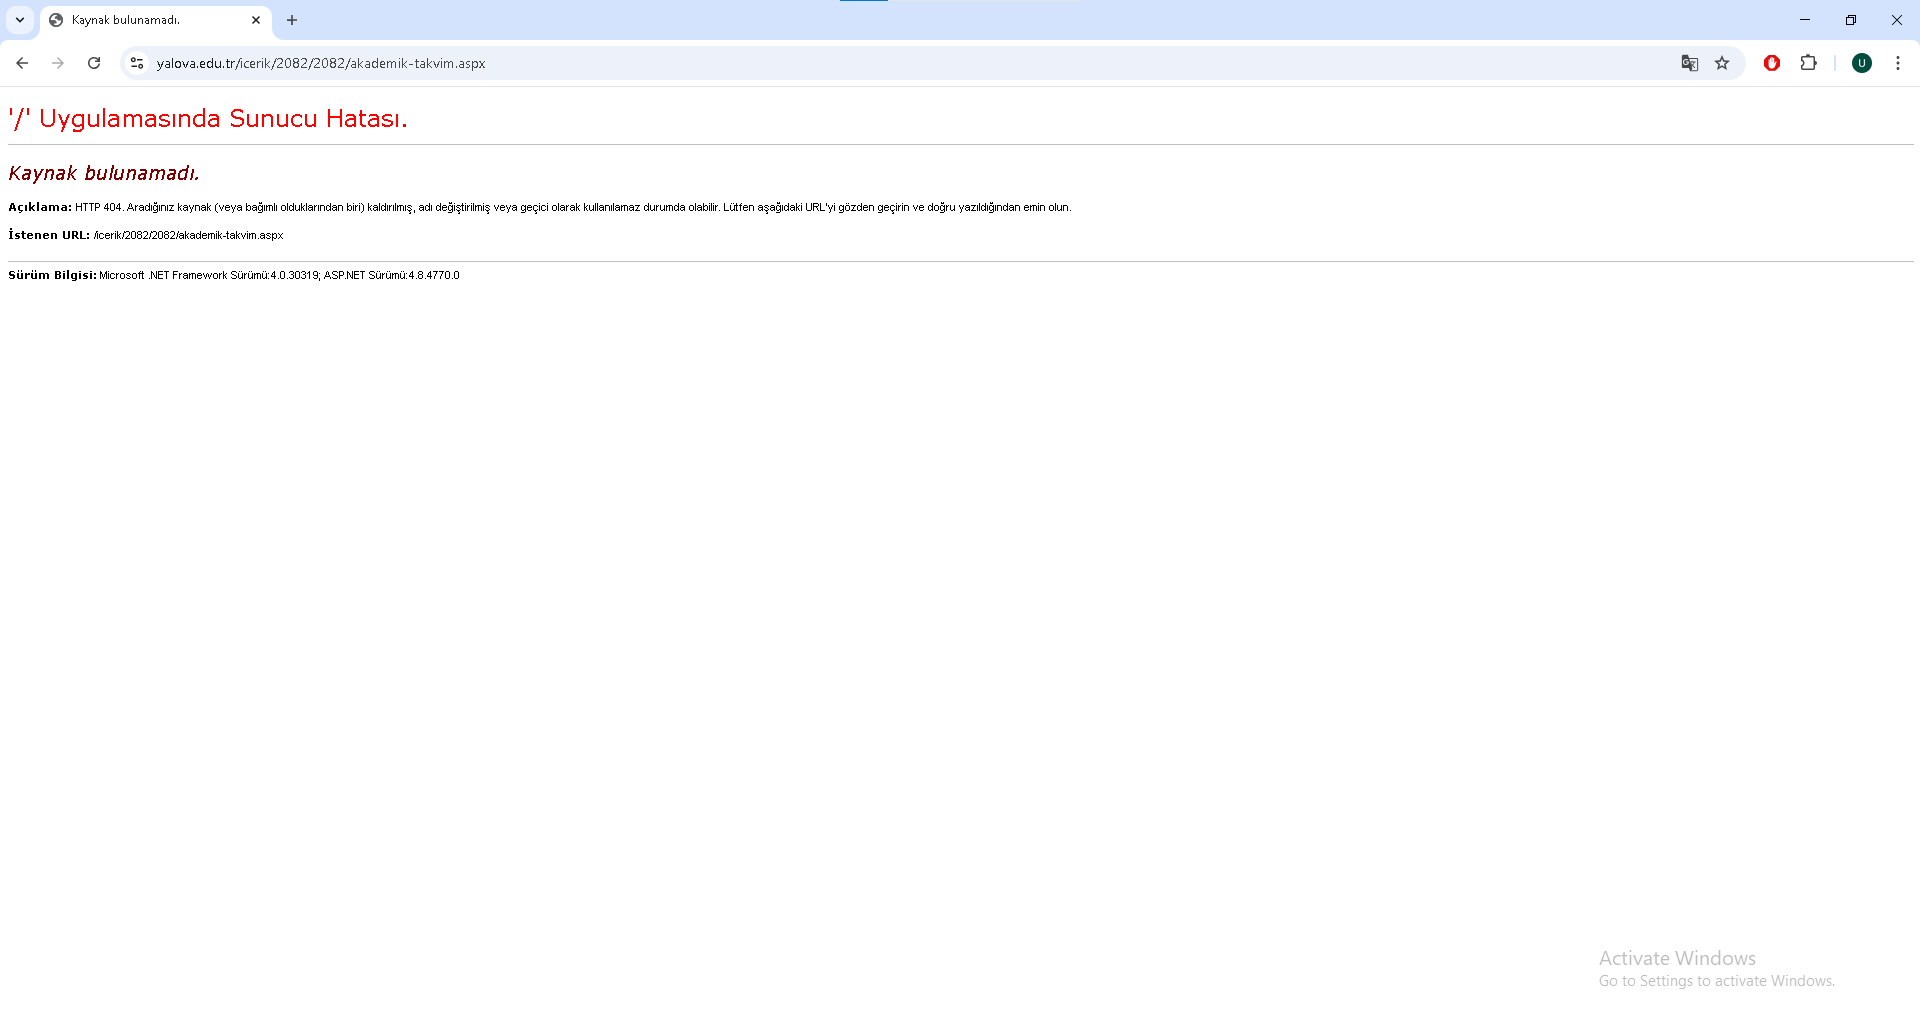Screen dimensions: 1920x1032
Task: Go back to the previous page
Action: click(22, 63)
